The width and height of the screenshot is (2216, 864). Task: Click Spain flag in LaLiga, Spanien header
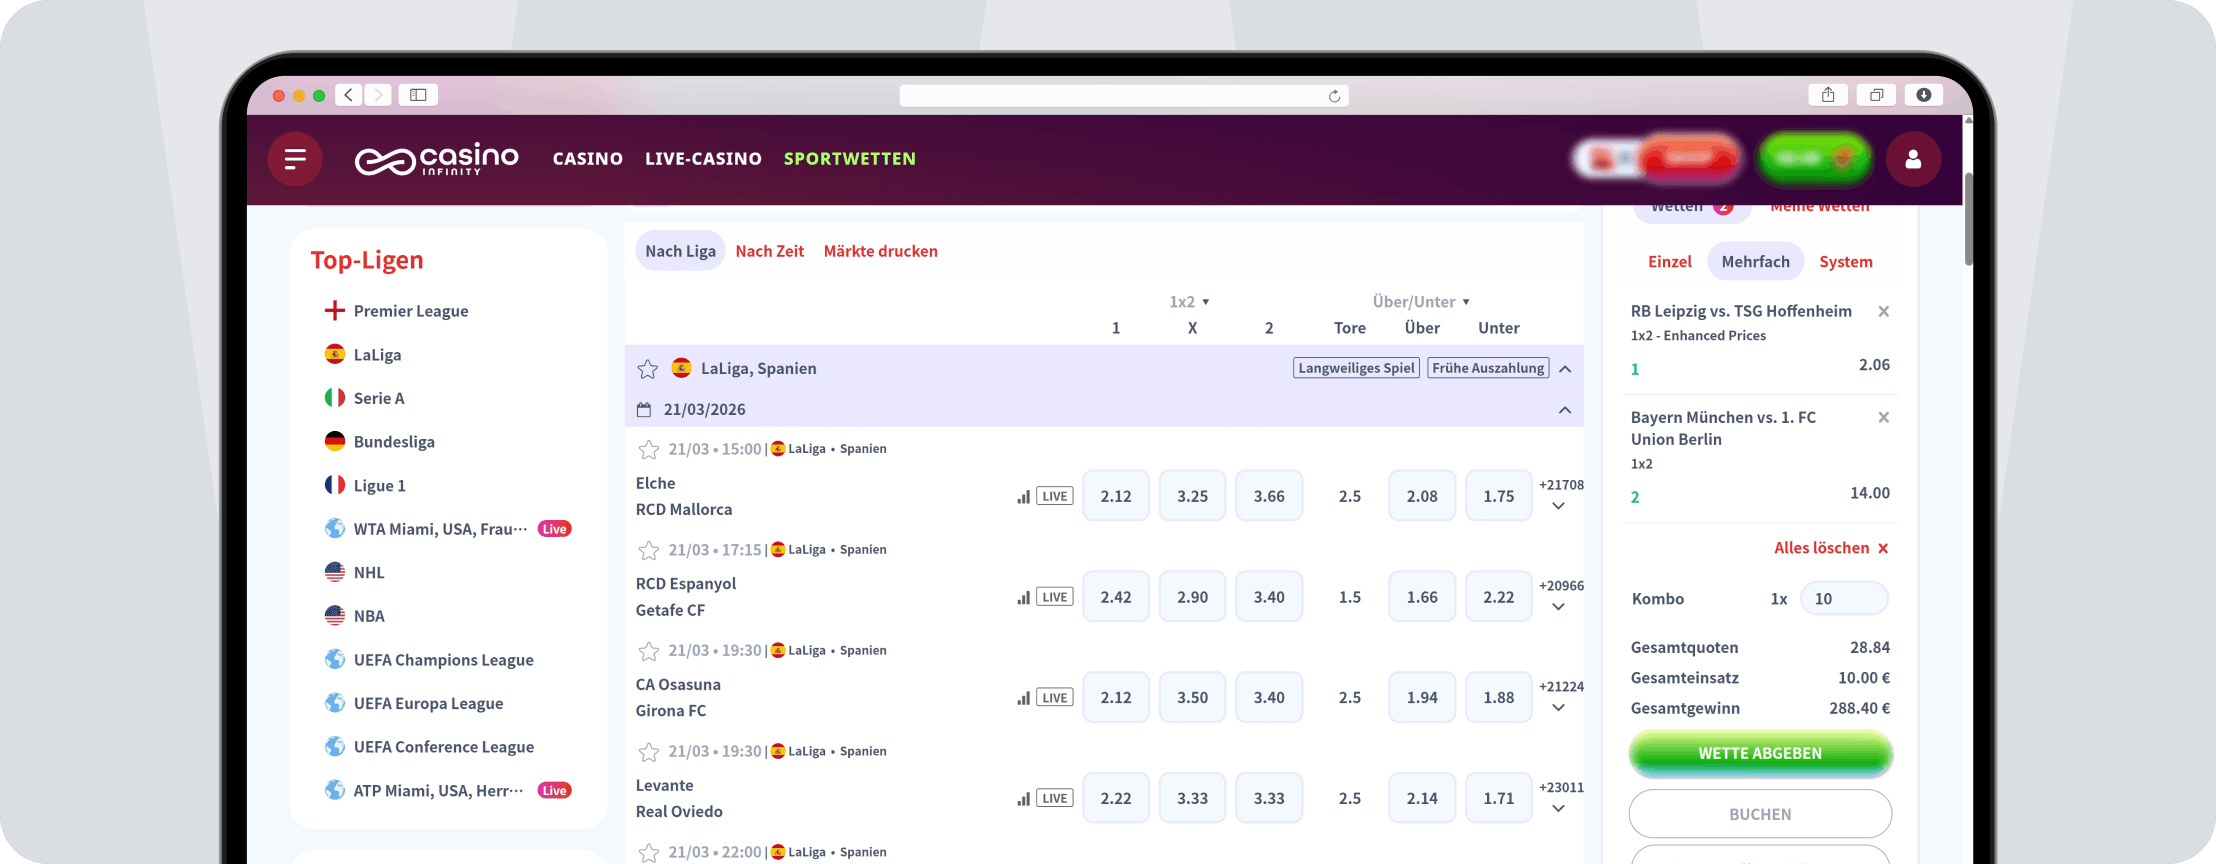(x=682, y=368)
